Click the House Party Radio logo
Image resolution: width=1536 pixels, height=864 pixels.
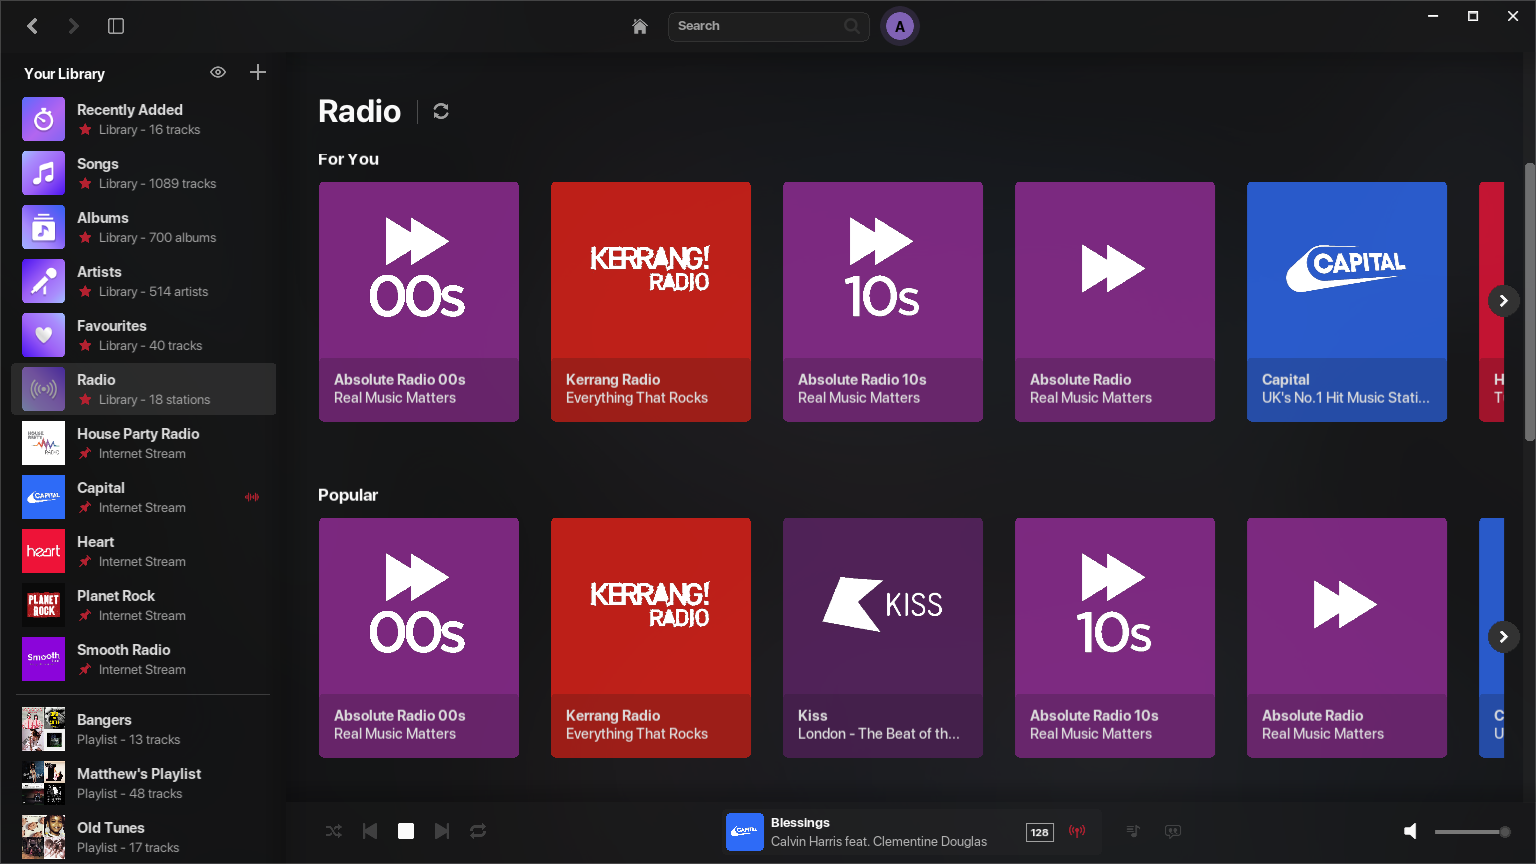44,443
